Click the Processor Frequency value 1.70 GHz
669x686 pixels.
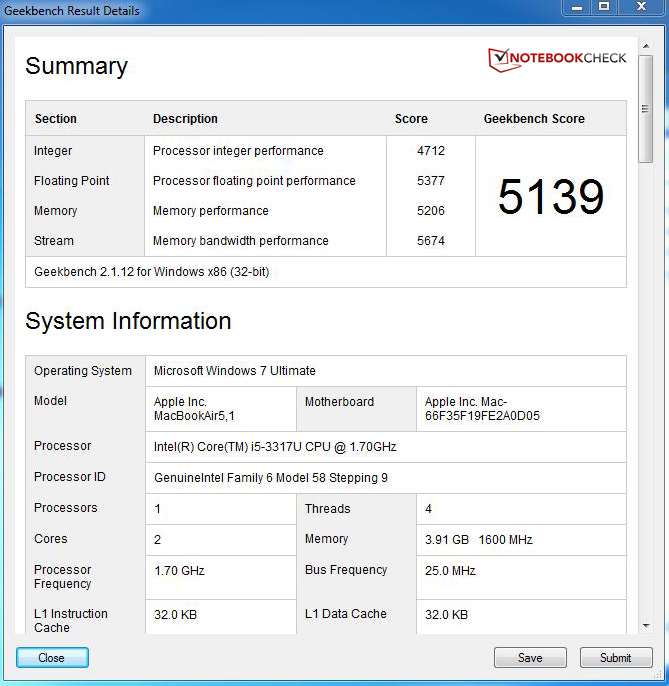(x=179, y=570)
